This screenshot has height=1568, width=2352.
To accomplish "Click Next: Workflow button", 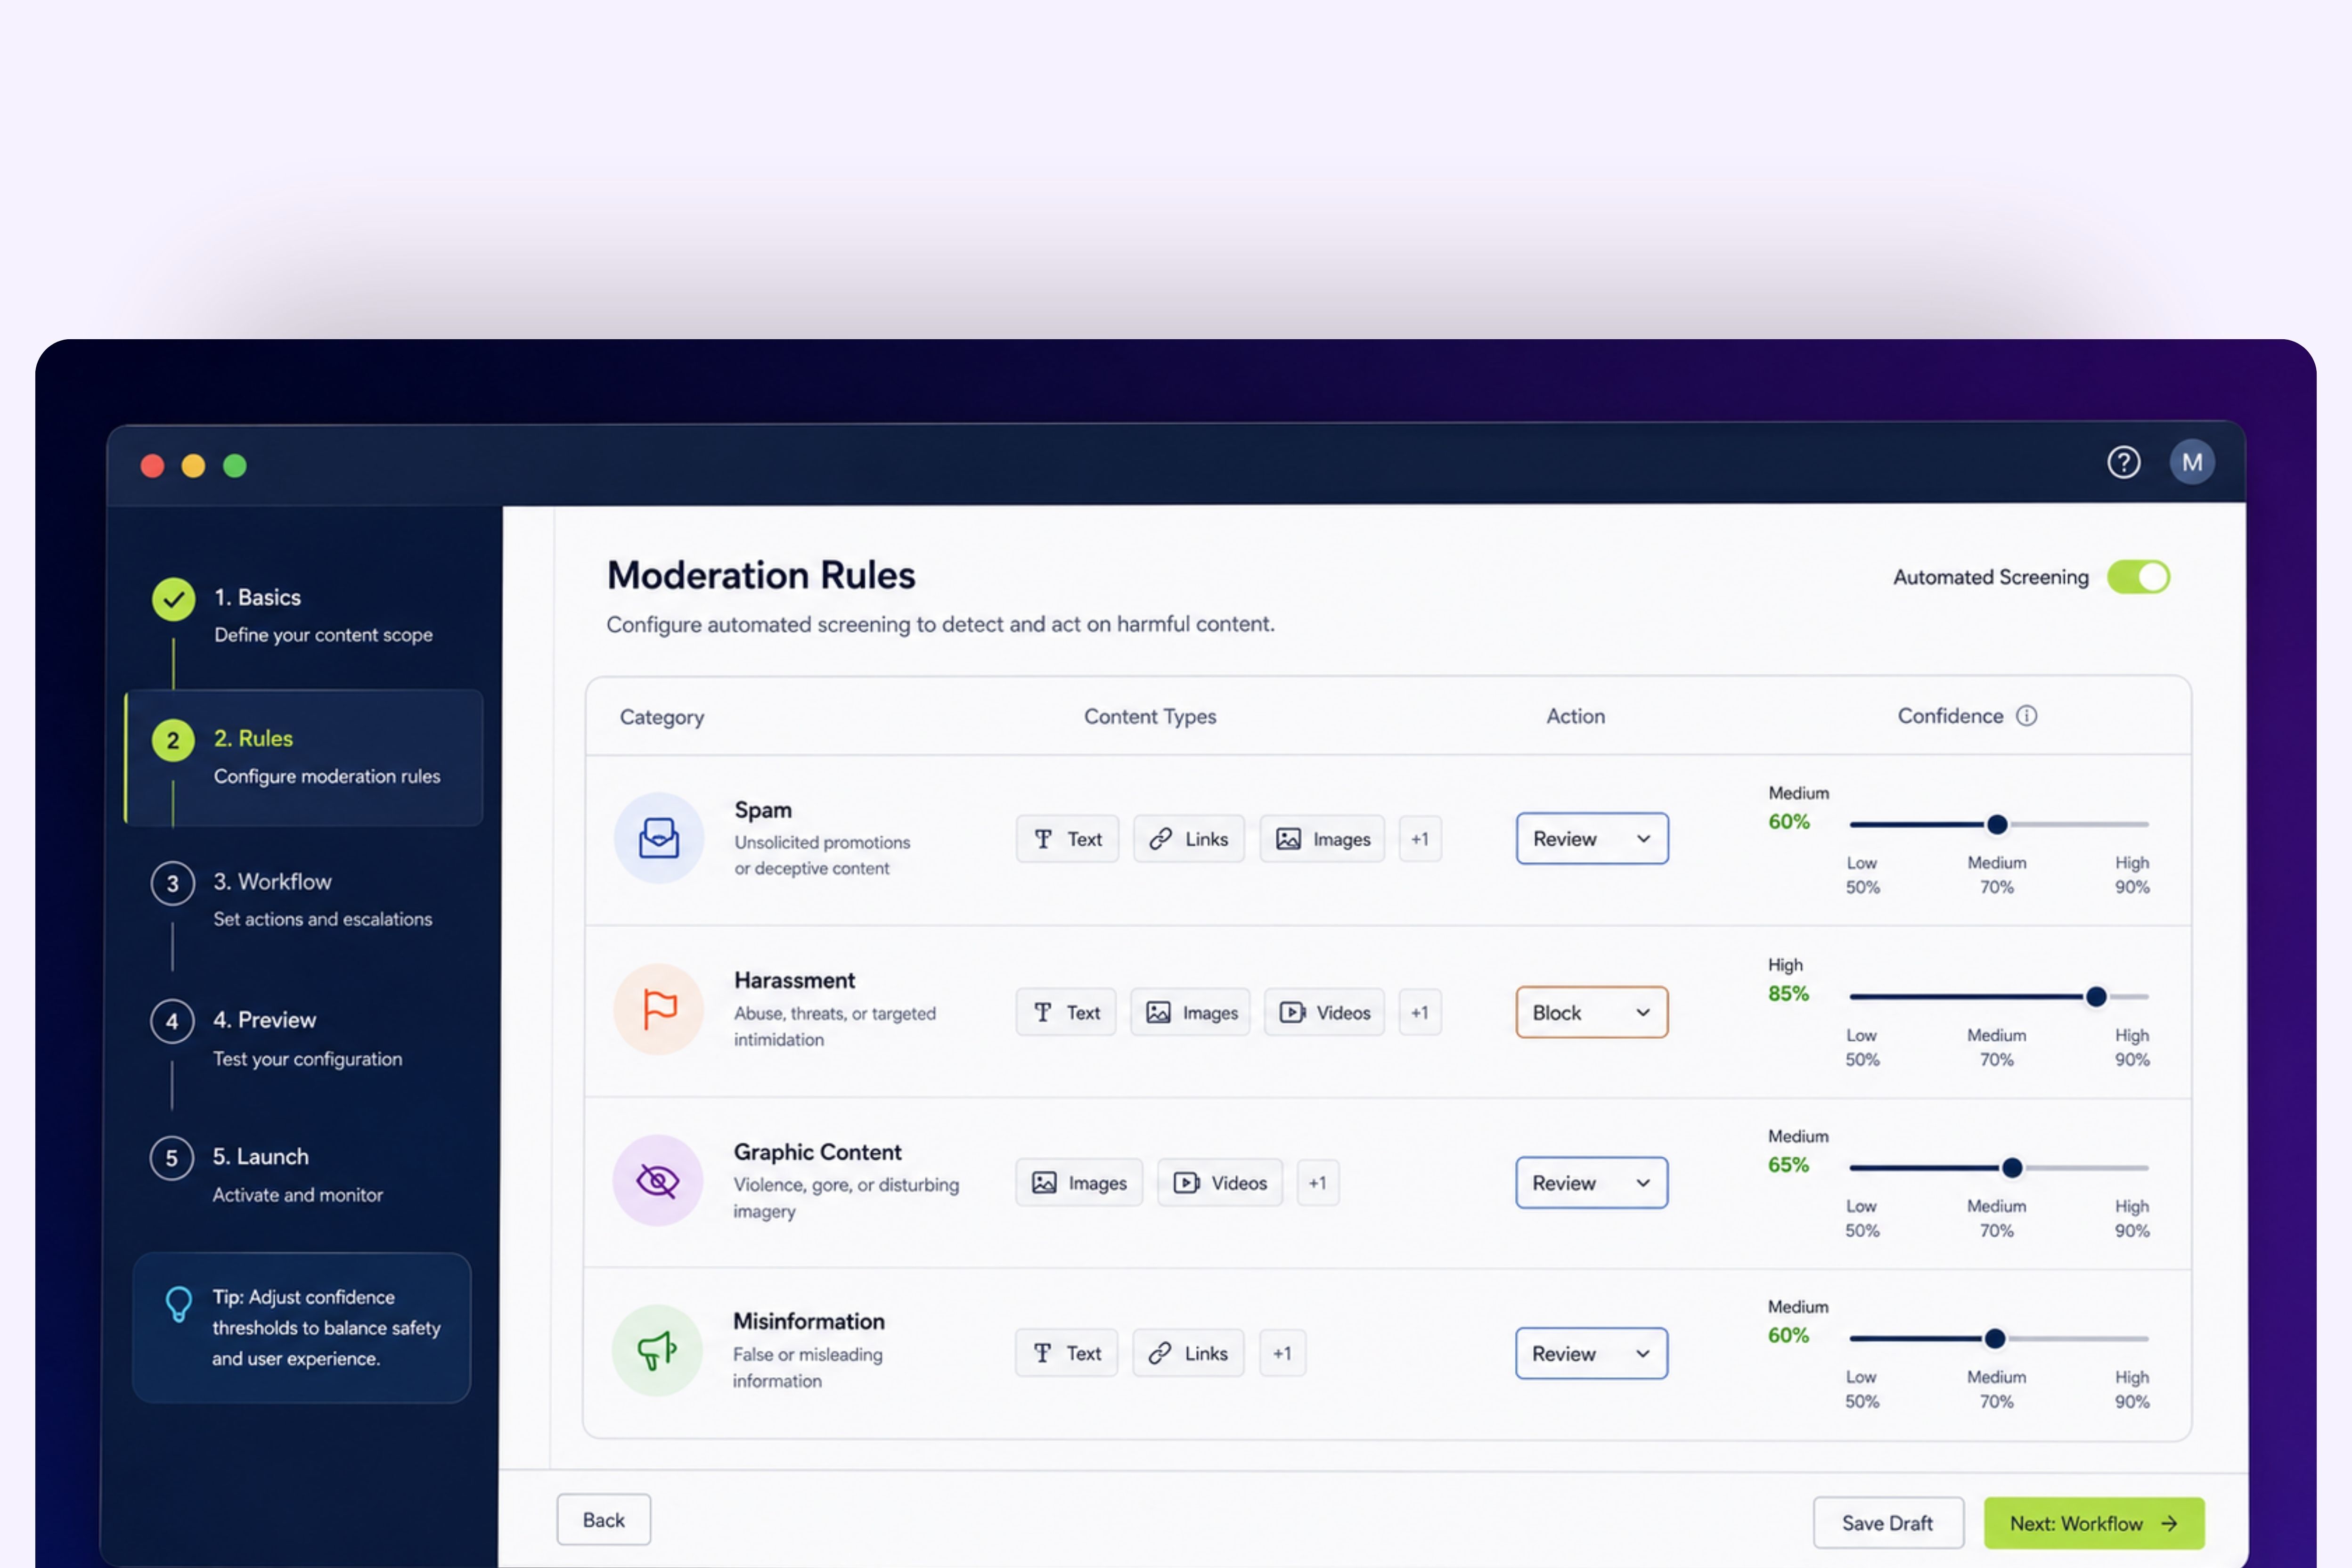I will (x=2094, y=1522).
